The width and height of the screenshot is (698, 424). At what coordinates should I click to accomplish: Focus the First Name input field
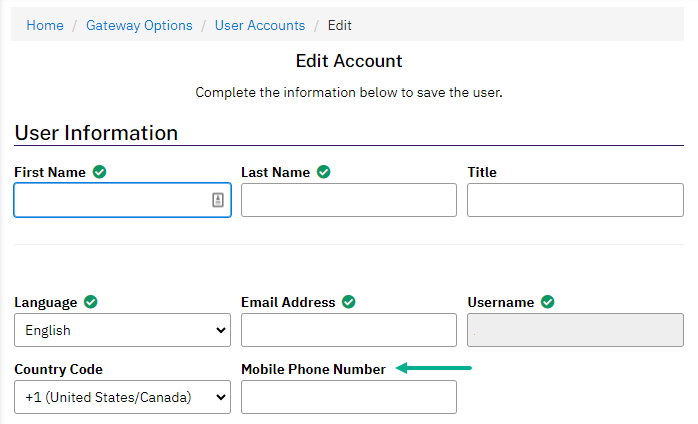pyautogui.click(x=122, y=200)
